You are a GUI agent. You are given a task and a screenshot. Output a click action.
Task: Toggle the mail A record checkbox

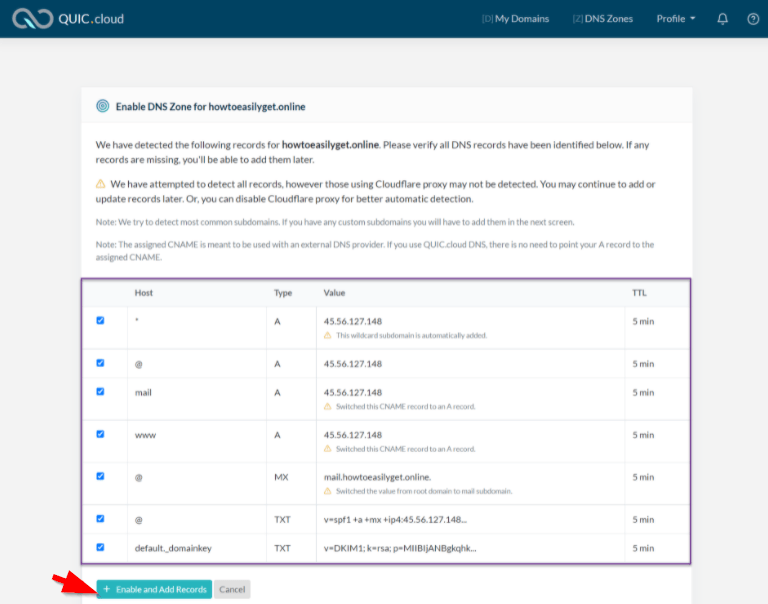100,392
